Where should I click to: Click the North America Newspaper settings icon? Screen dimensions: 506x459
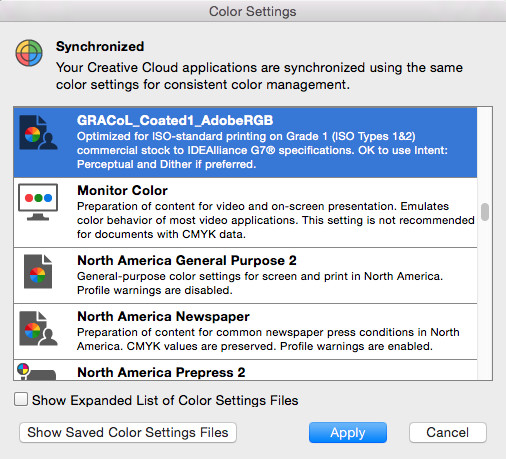click(38, 329)
